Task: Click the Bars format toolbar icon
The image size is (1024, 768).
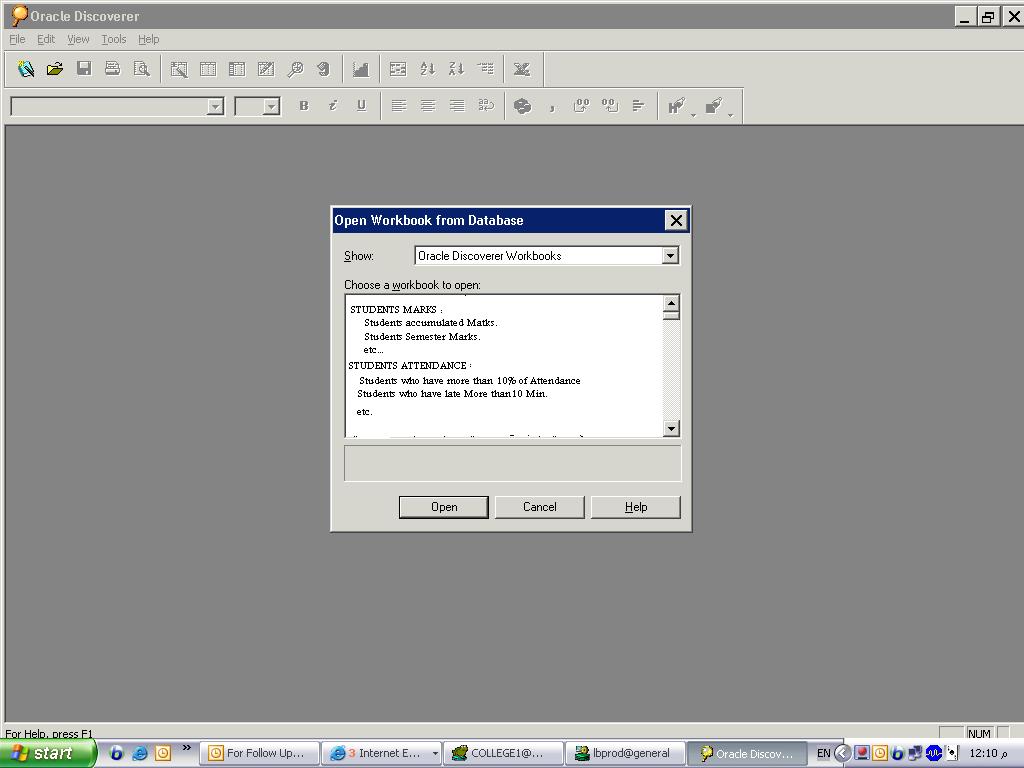Action: [639, 106]
